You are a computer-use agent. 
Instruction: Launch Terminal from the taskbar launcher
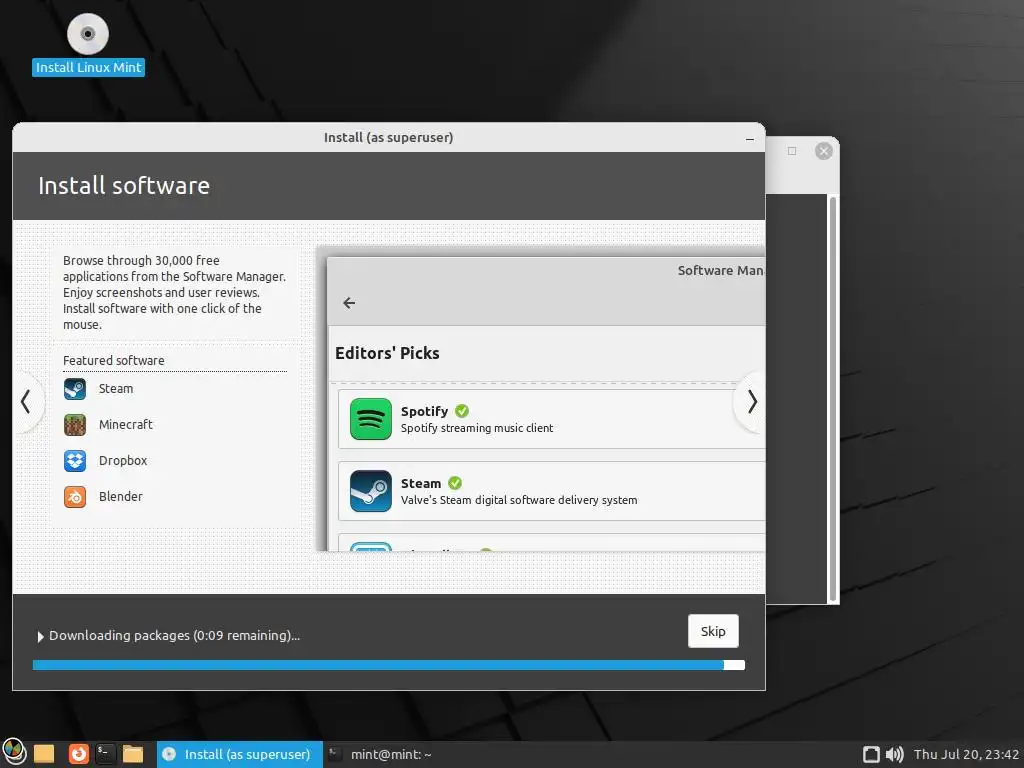pos(105,754)
